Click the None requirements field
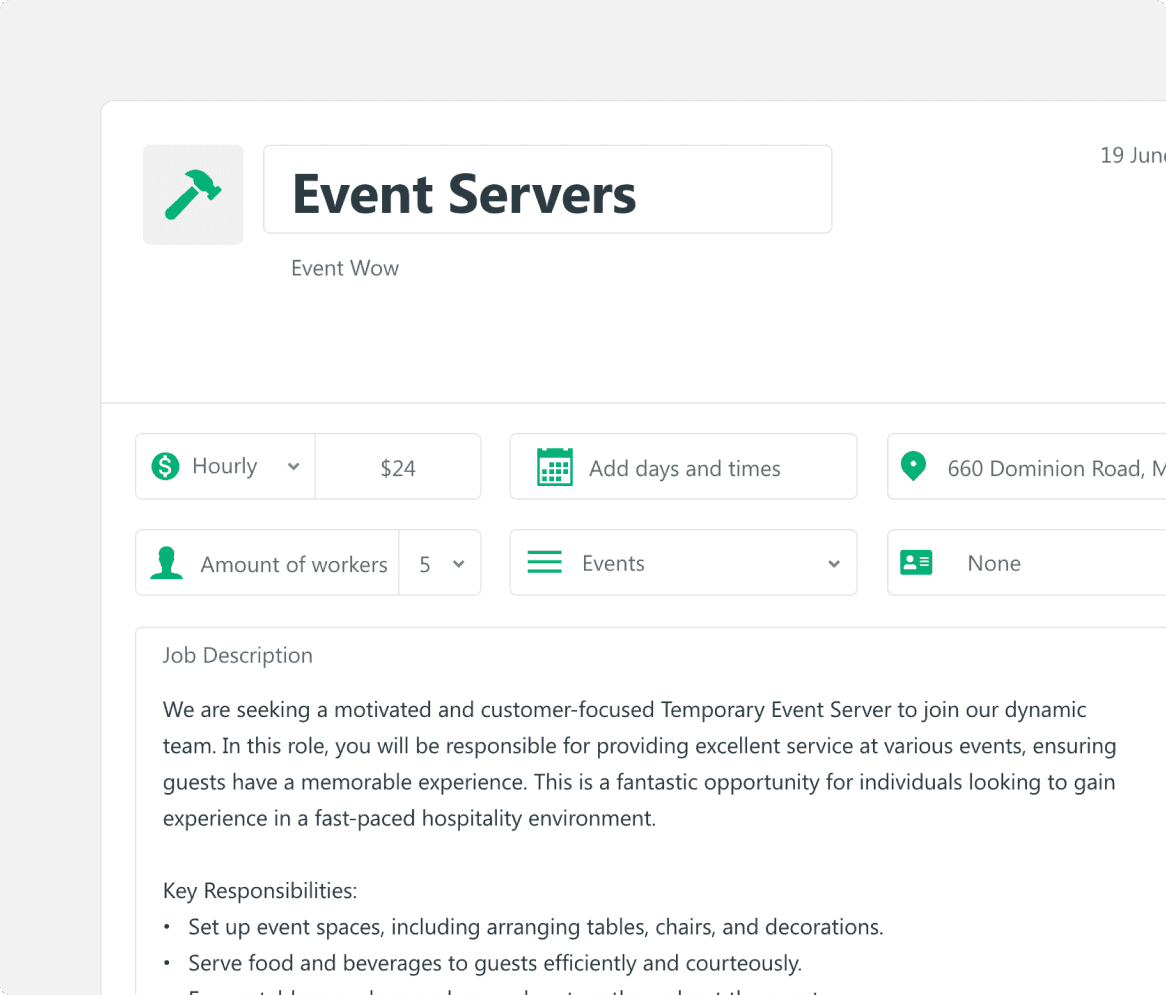 [994, 563]
